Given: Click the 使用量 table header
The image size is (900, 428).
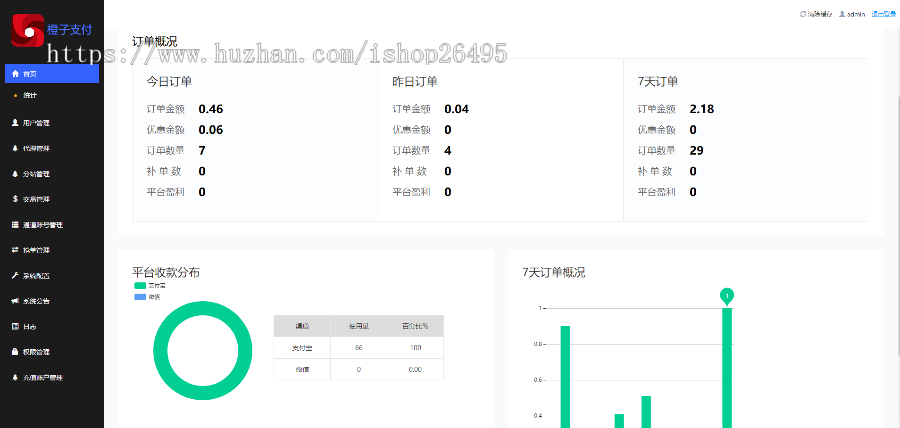Looking at the screenshot, I should pyautogui.click(x=359, y=326).
